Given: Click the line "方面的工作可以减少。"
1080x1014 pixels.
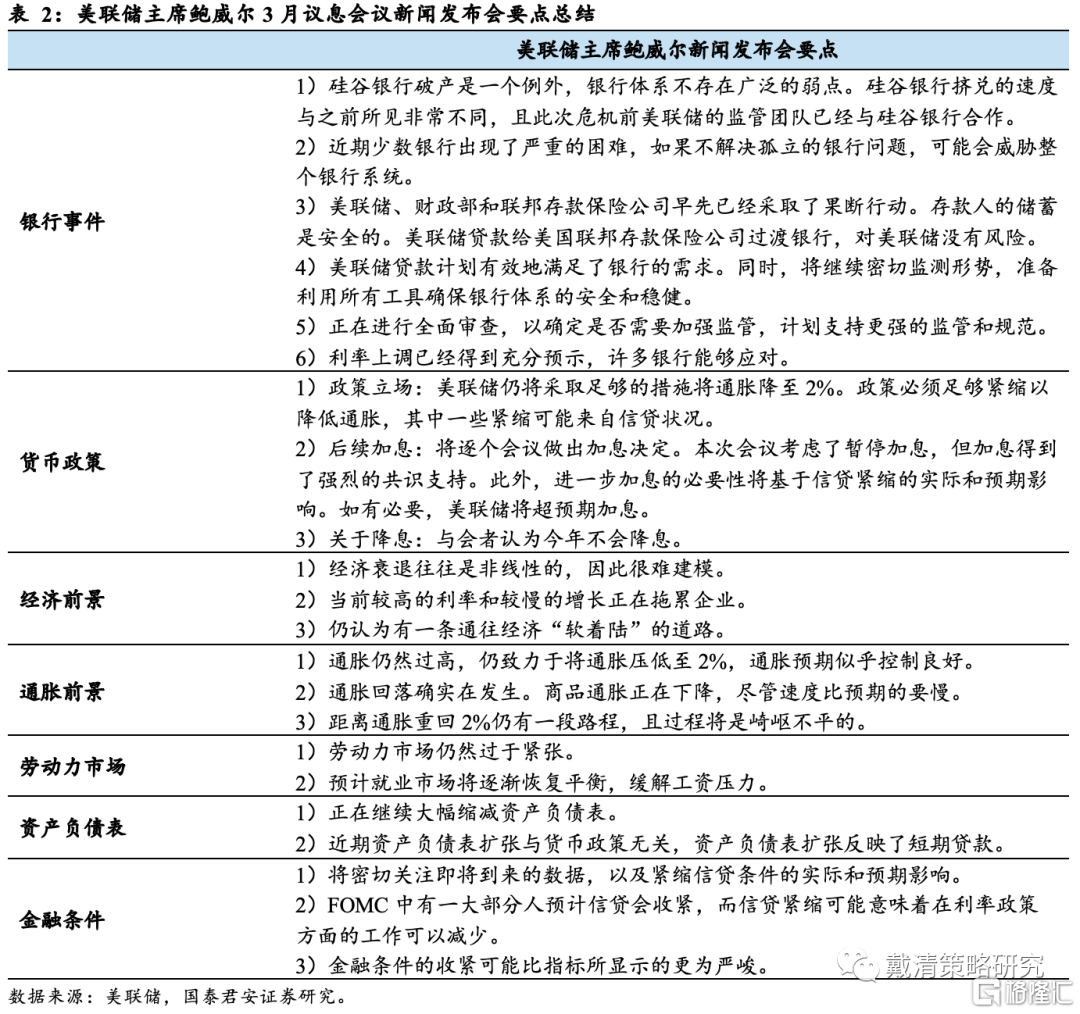Looking at the screenshot, I should [x=399, y=935].
